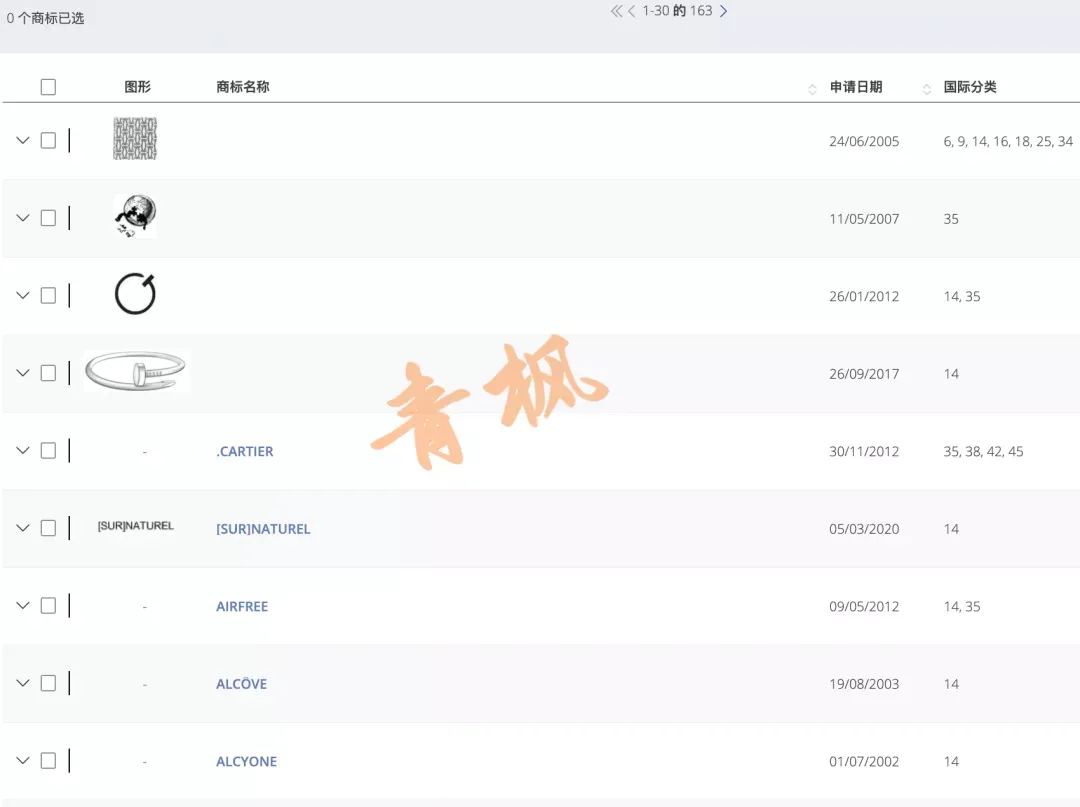Click the '1-30 的 163' page range
Viewport: 1080px width, 807px height.
click(677, 11)
